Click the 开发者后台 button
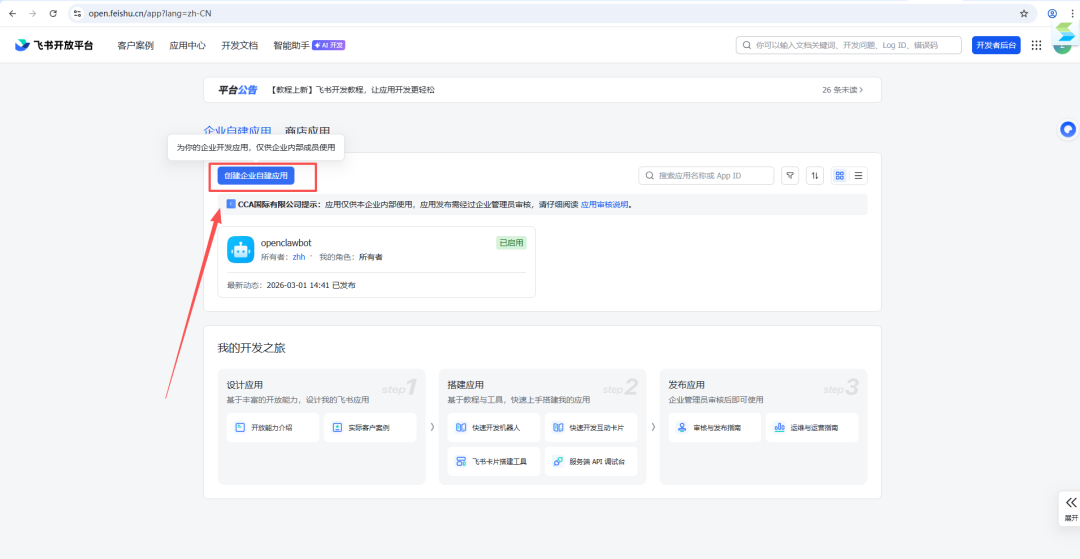This screenshot has height=559, width=1080. 996,45
